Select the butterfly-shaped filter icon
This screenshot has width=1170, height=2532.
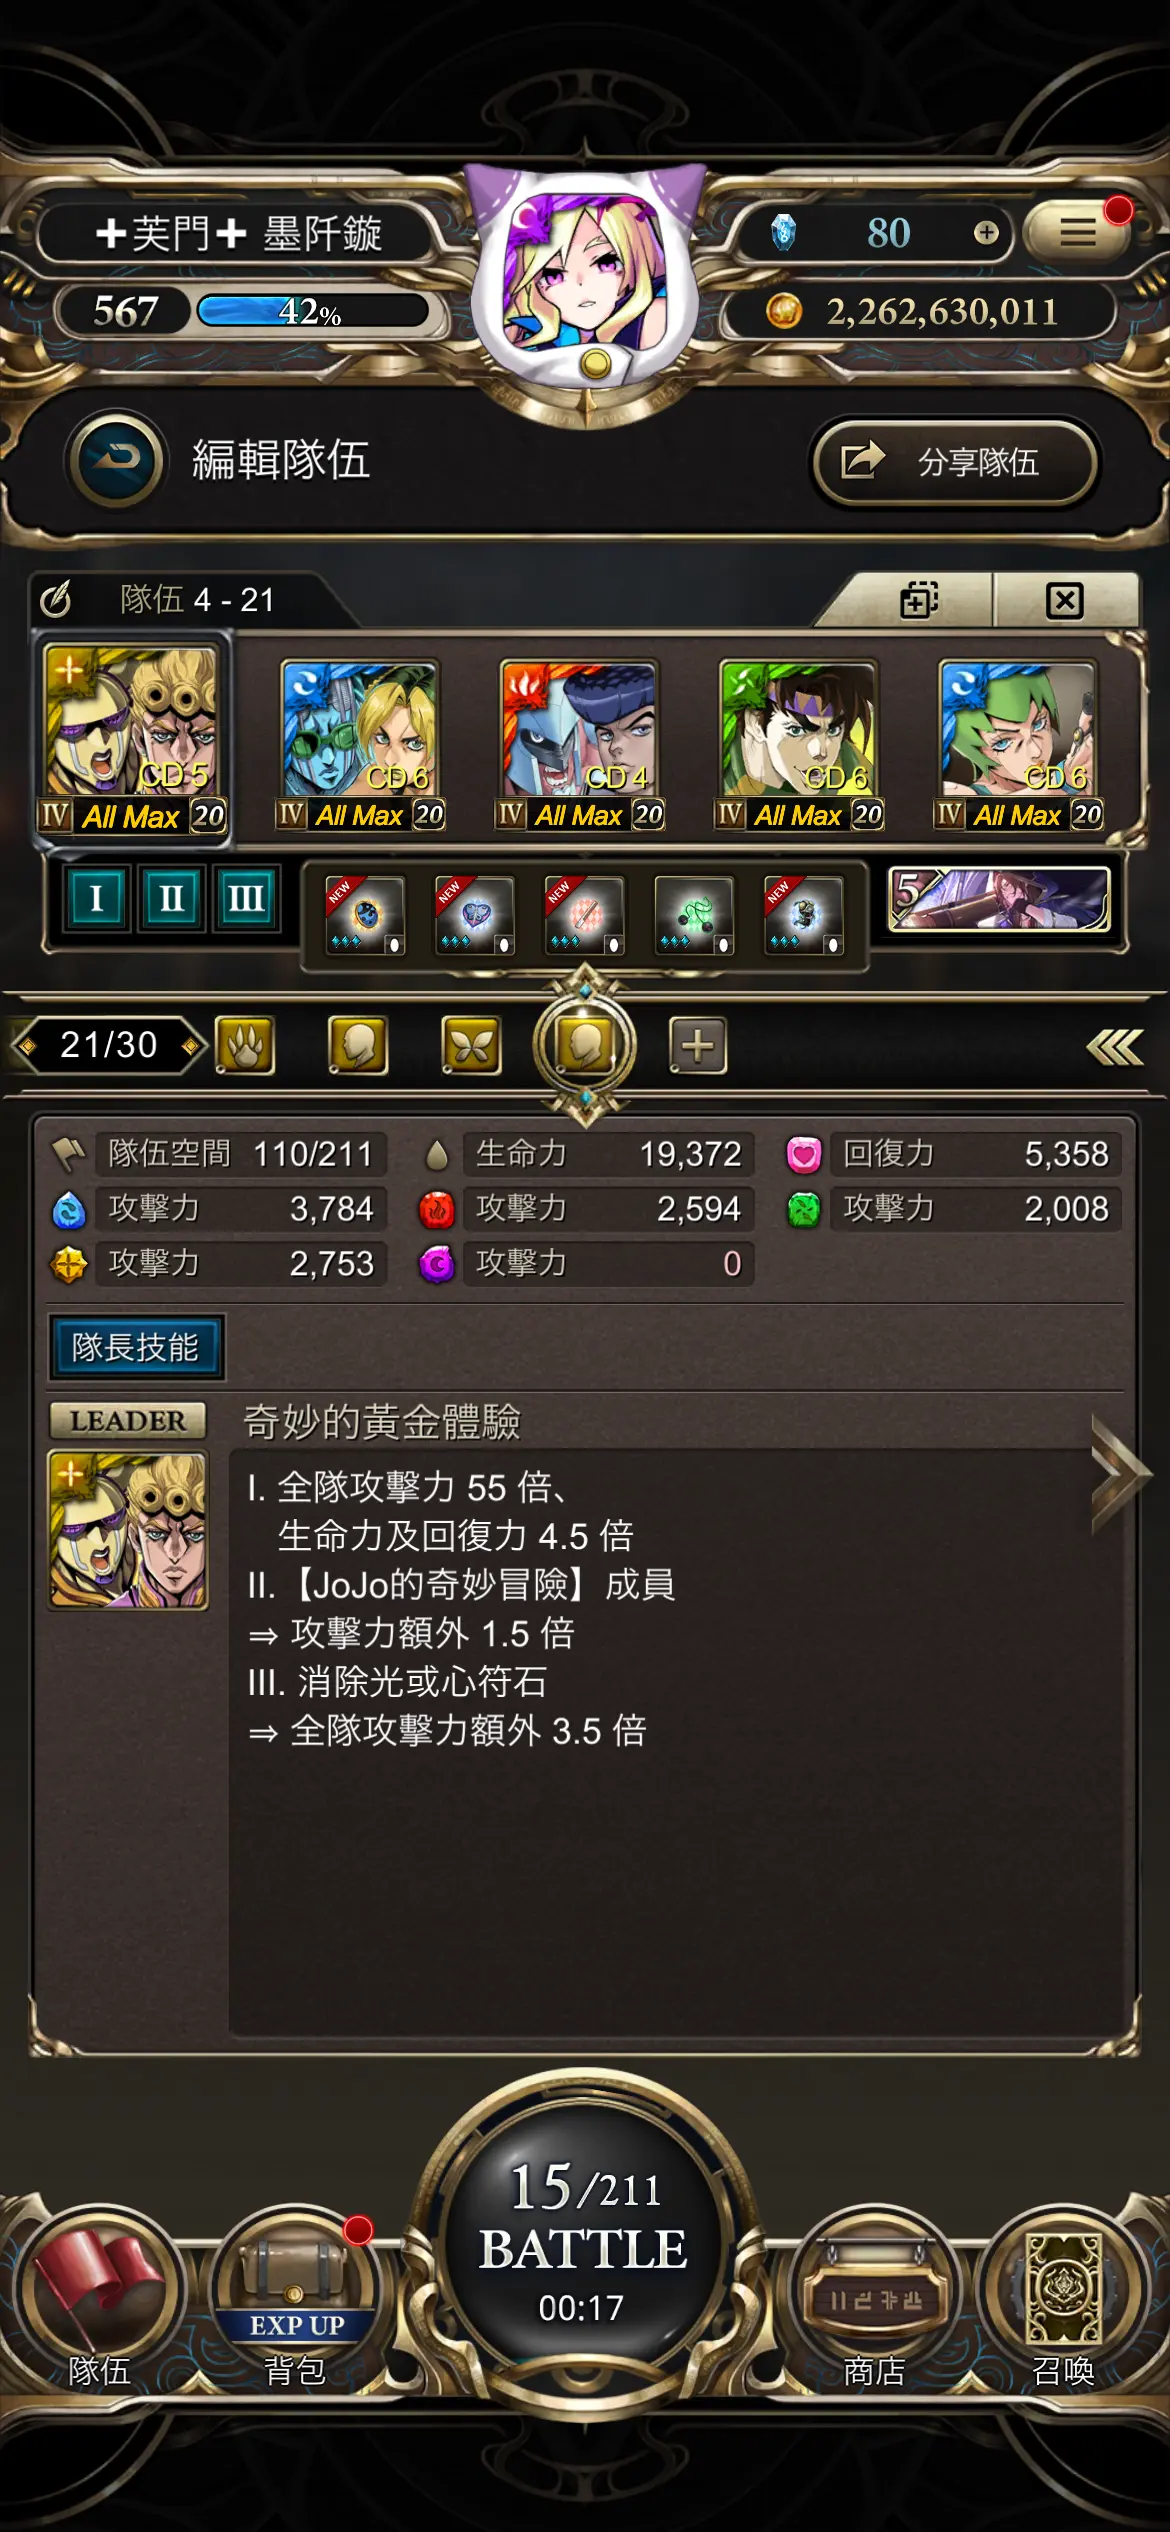471,1046
